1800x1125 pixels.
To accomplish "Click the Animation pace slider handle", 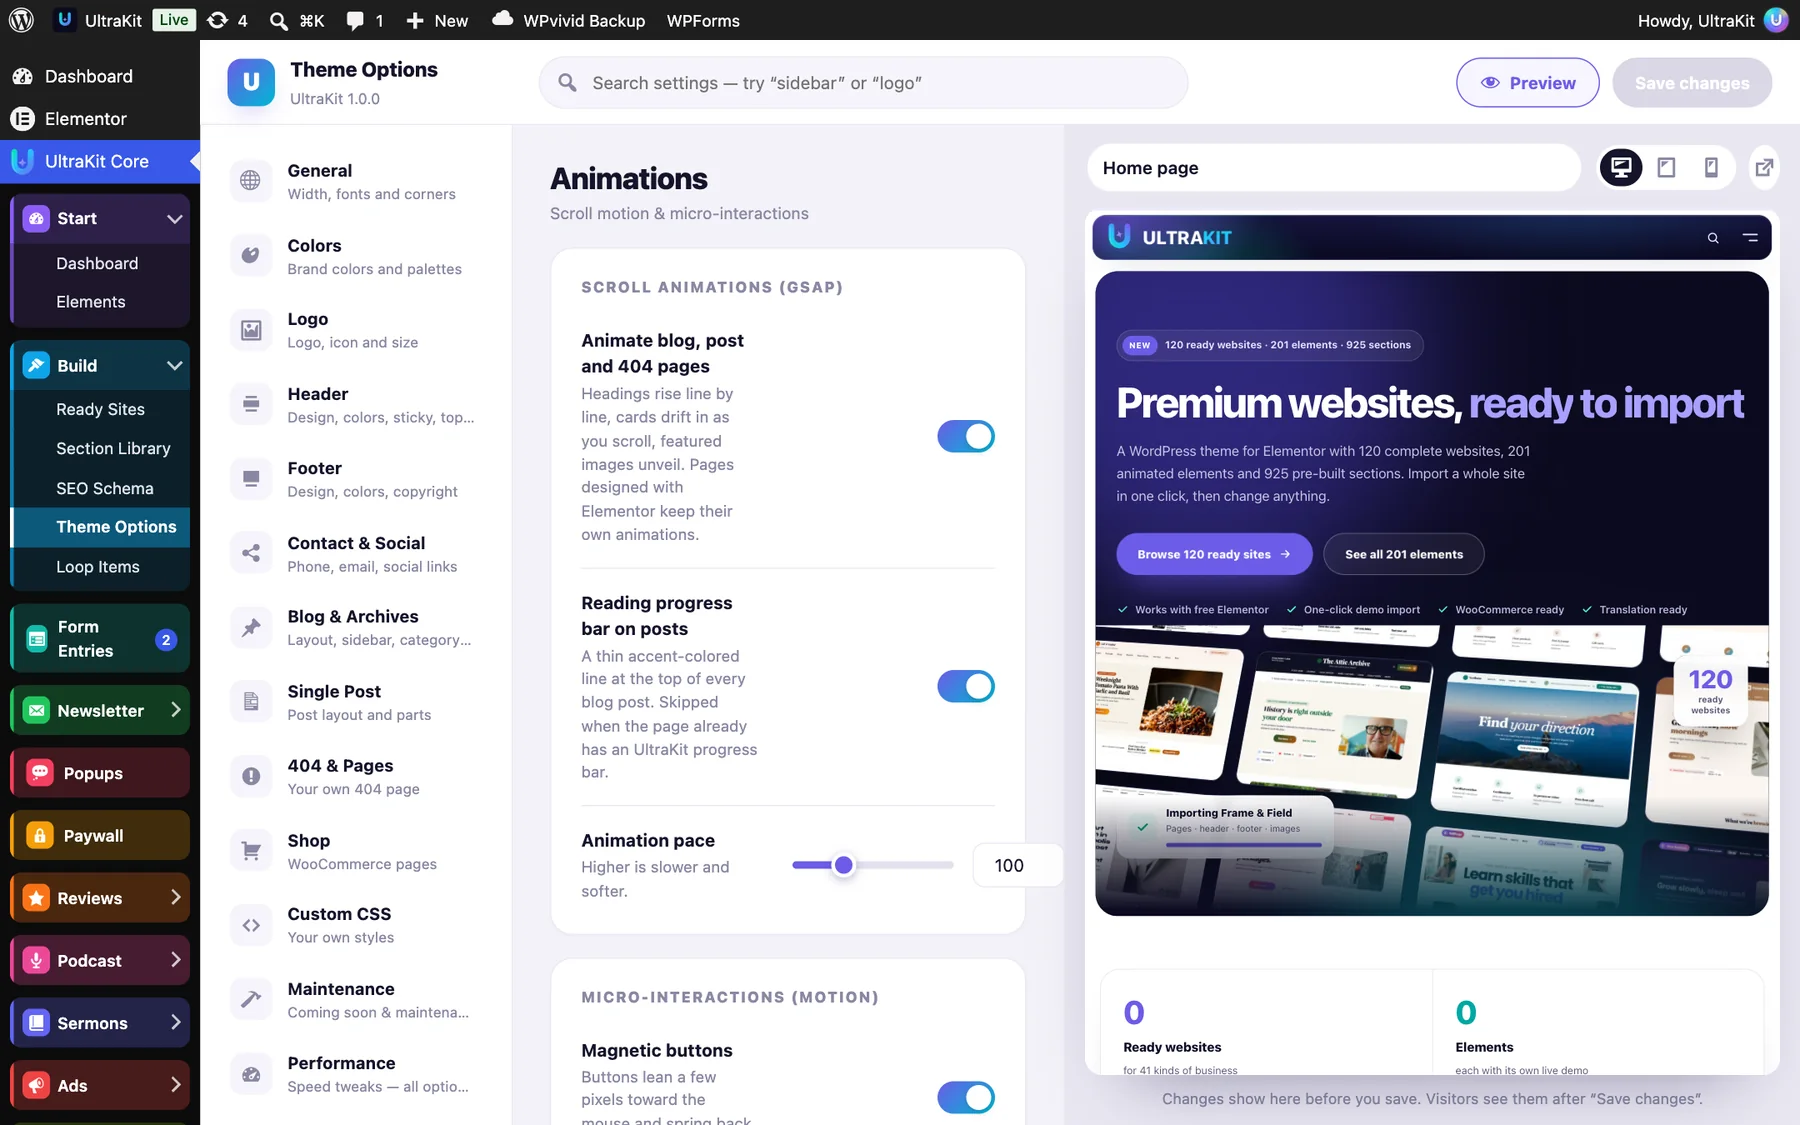I will click(x=844, y=865).
